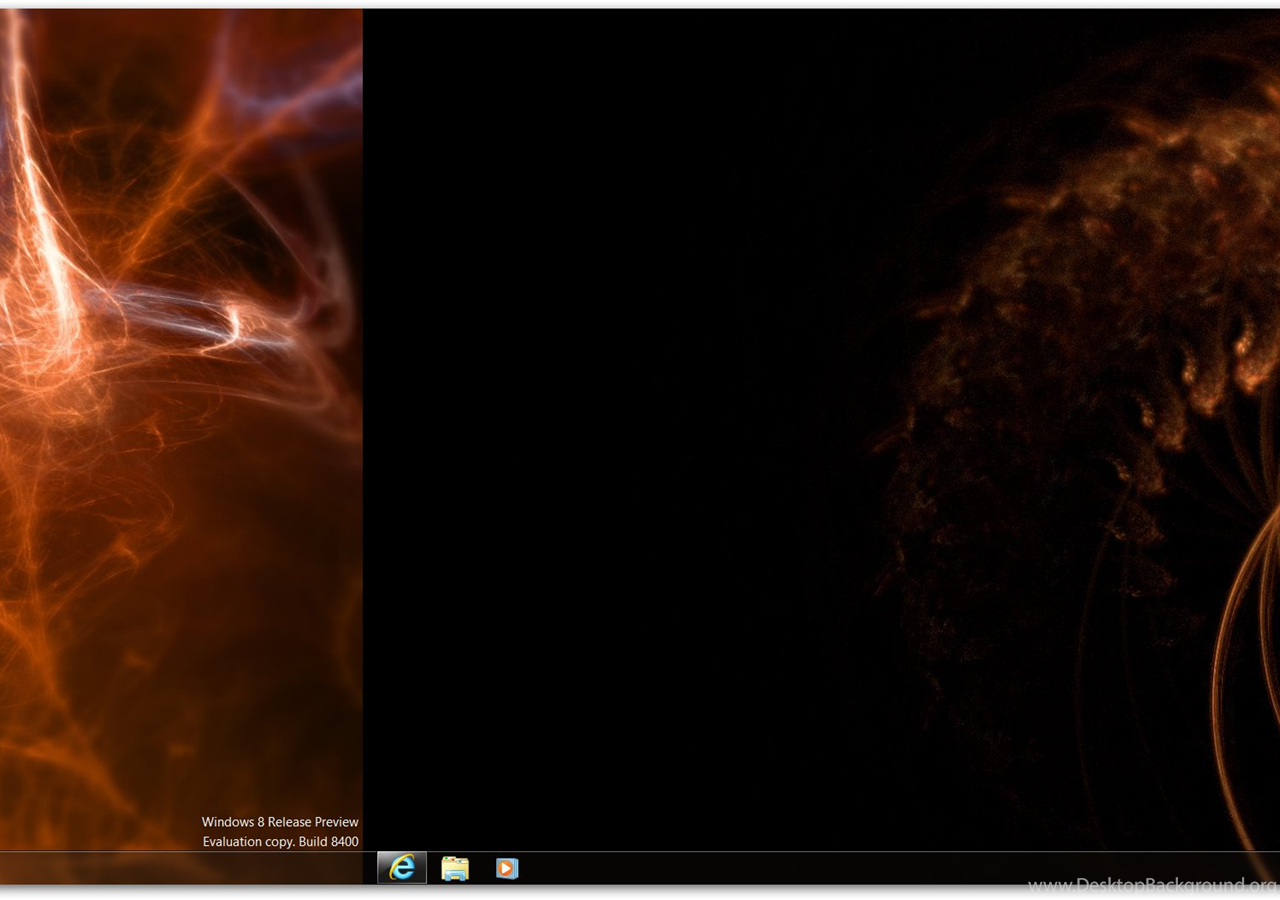This screenshot has height=900, width=1280.
Task: Select the highlighted Internet Explorer taskbar button
Action: [402, 868]
